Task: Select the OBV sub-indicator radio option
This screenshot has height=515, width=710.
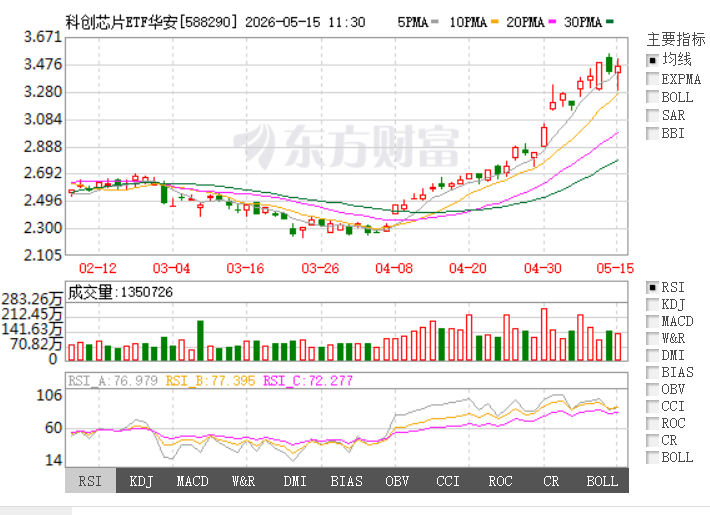Action: pyautogui.click(x=652, y=389)
